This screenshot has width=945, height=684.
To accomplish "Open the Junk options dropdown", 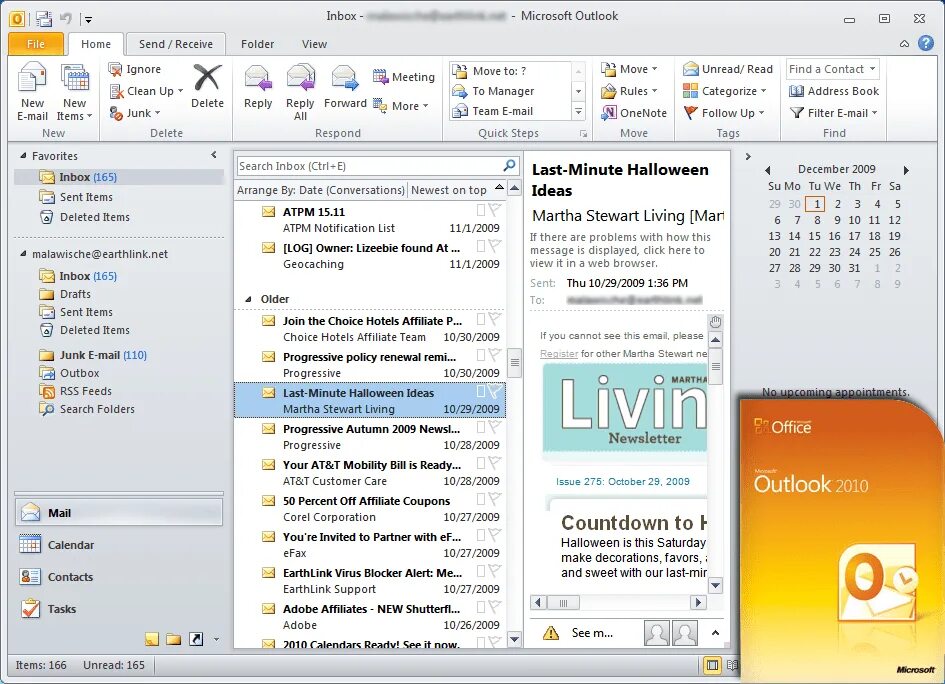I will [x=135, y=113].
